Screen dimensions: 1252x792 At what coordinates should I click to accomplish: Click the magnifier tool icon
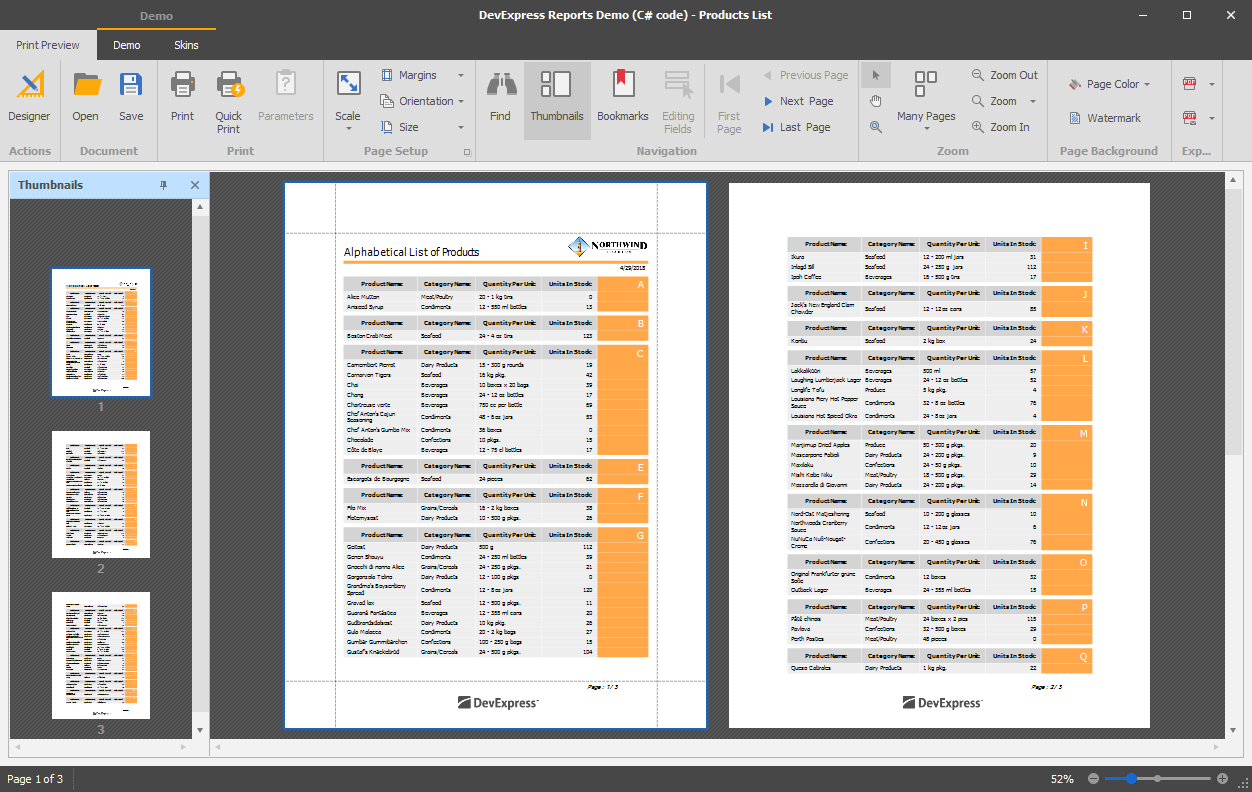click(x=876, y=127)
